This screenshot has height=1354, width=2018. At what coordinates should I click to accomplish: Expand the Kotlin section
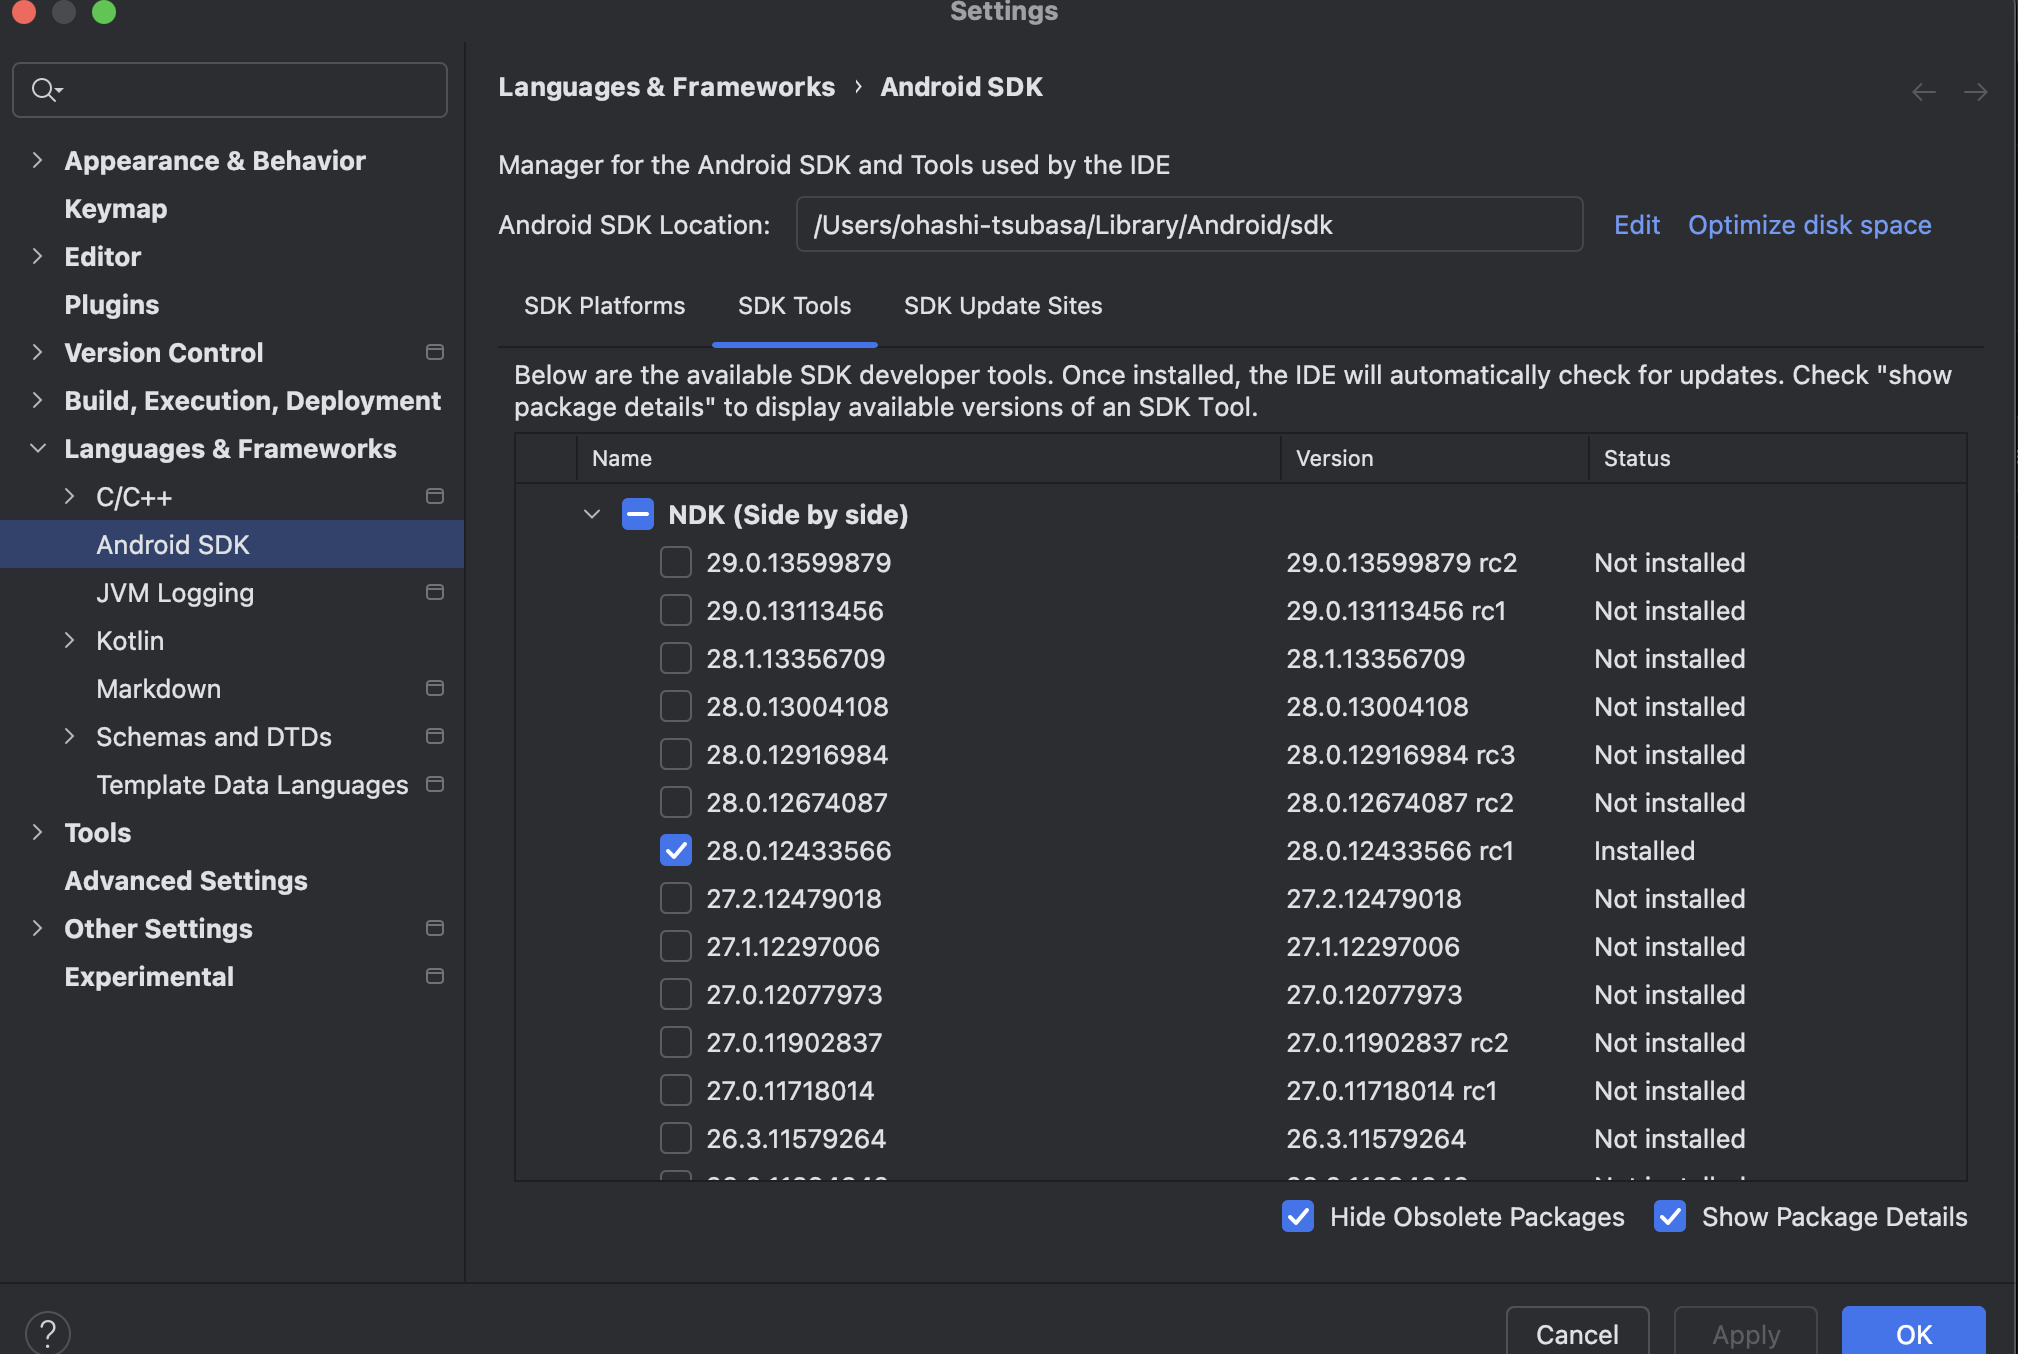(70, 640)
